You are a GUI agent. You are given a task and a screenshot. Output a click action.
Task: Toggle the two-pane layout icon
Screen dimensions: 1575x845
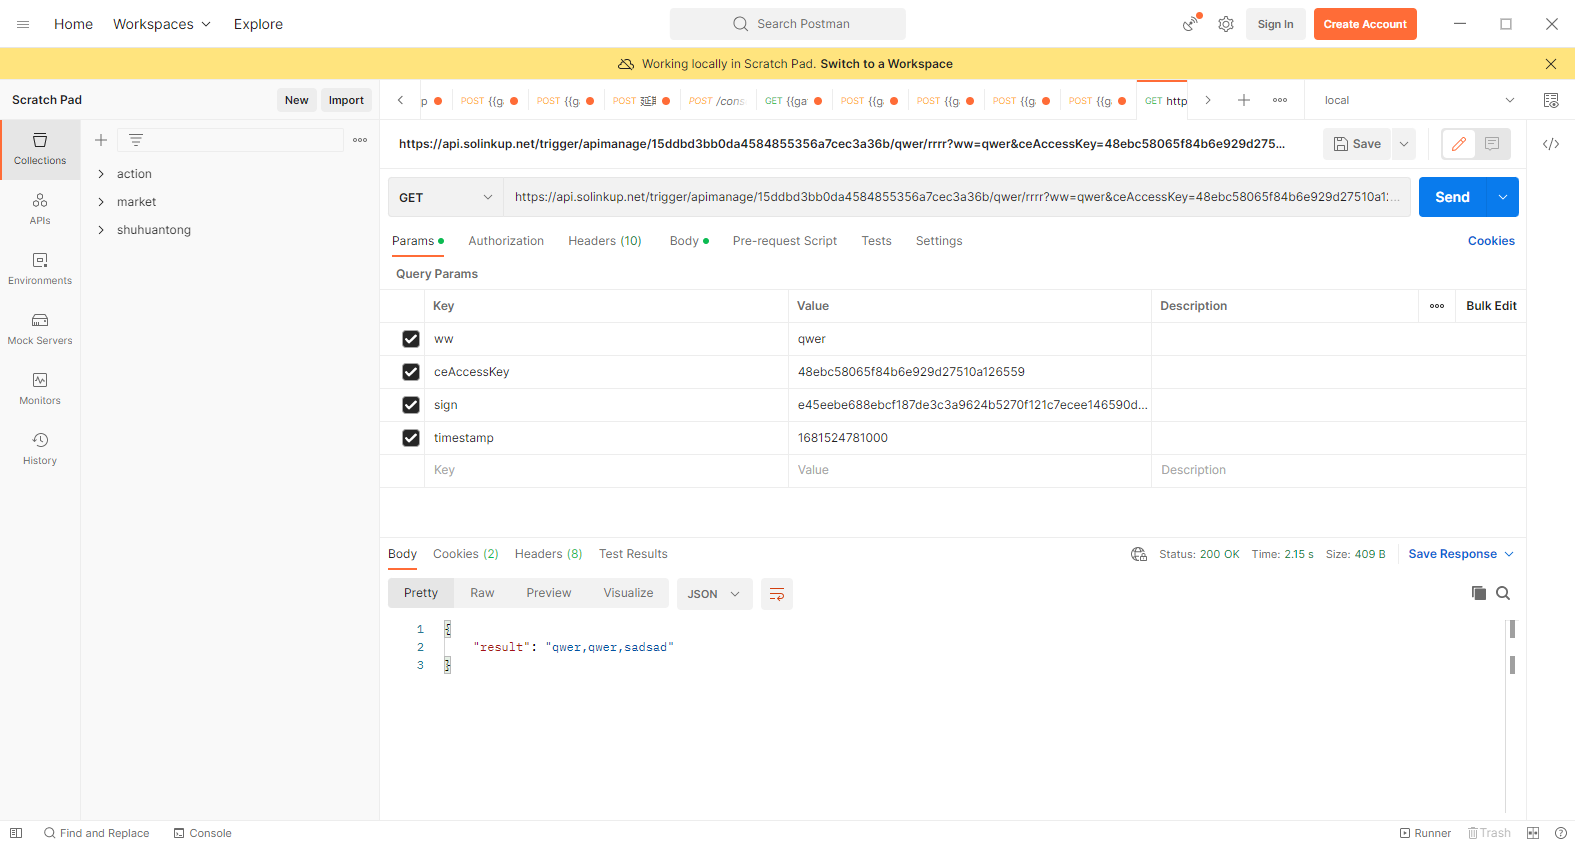click(1533, 833)
